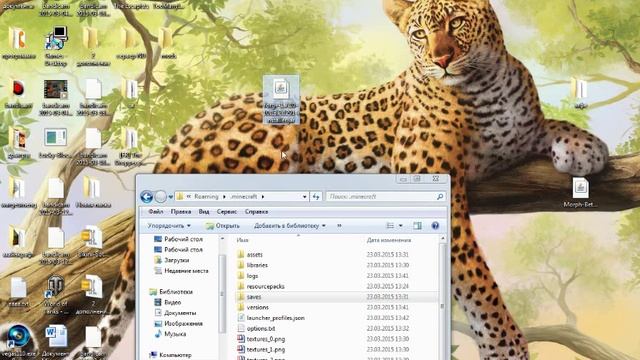This screenshot has width=640, height=360.
Task: Click the magnifier icon in search box
Action: [440, 197]
